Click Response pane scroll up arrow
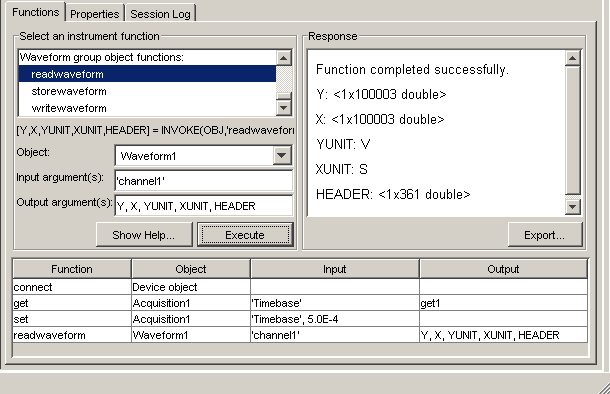This screenshot has width=610, height=394. coord(572,58)
